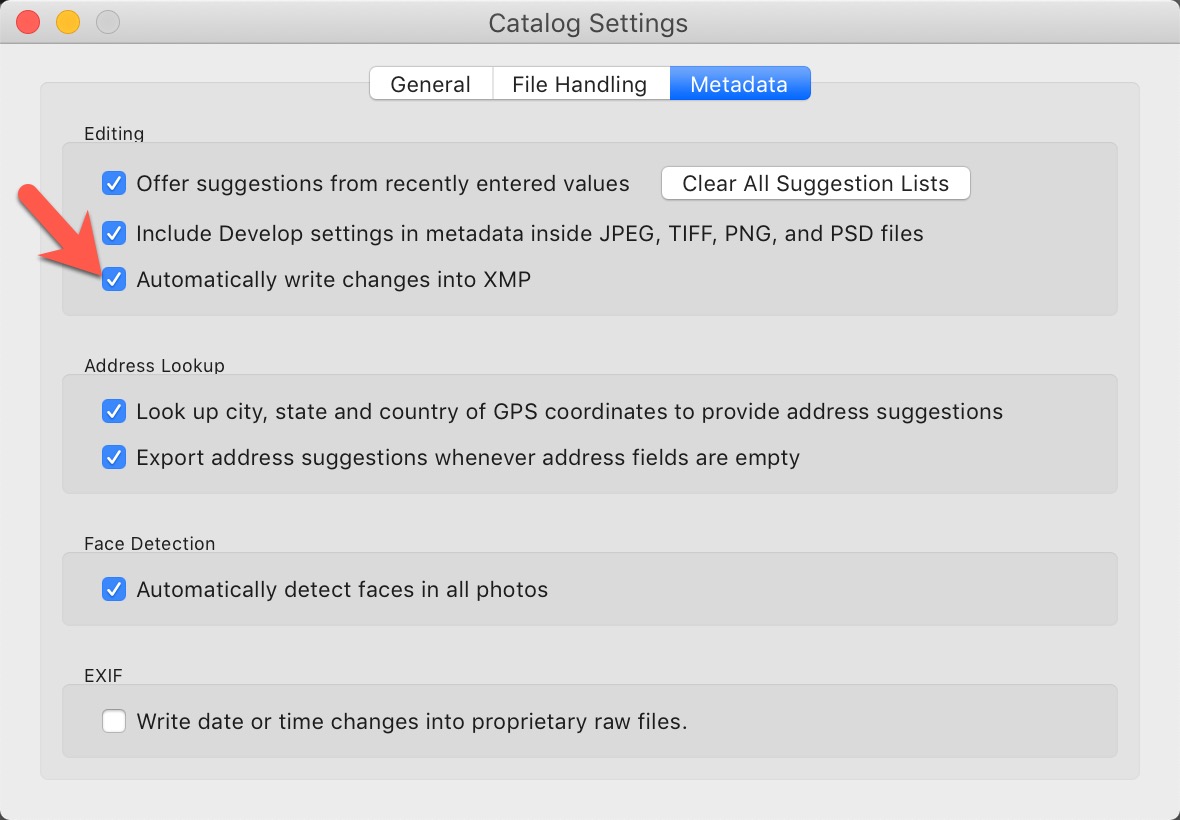
Task: Disable Export address suggestions checkbox
Action: (x=114, y=458)
